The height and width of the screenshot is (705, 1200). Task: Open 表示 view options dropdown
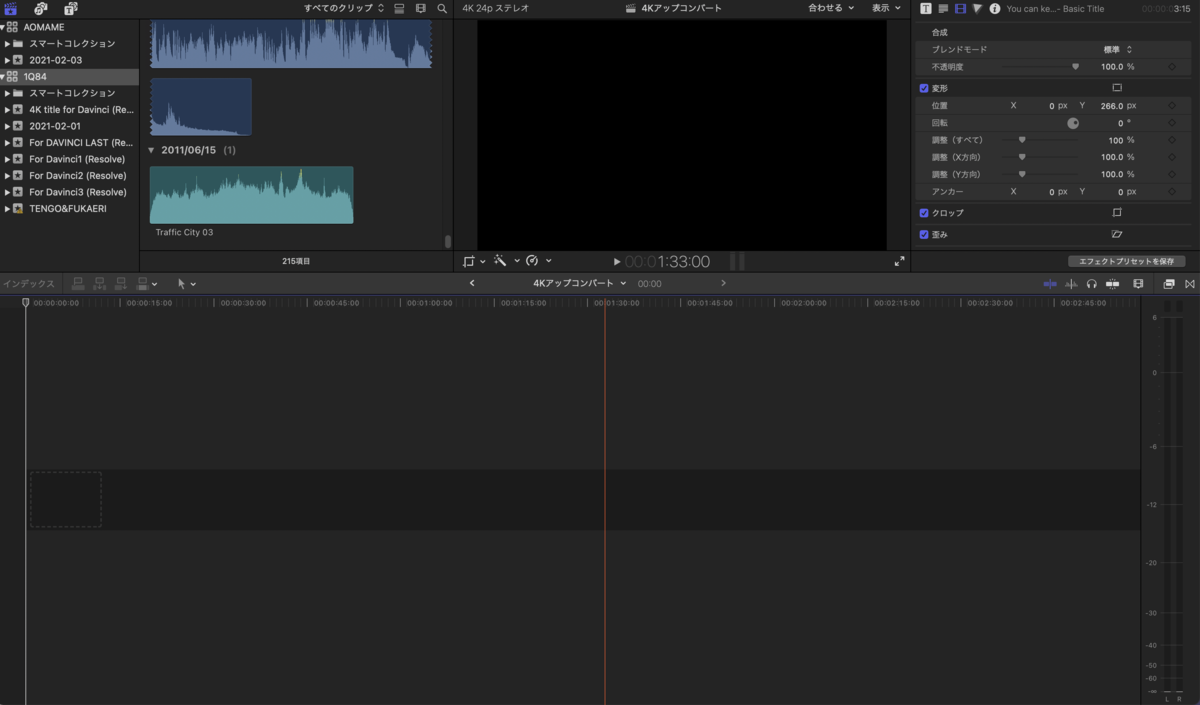click(885, 8)
